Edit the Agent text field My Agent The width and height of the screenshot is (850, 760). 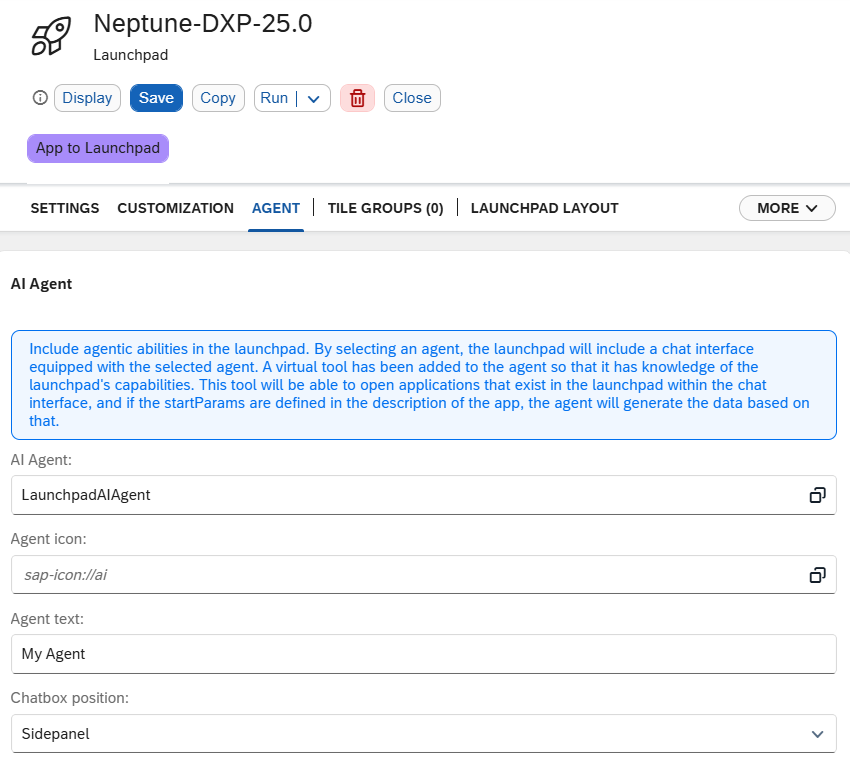[424, 654]
